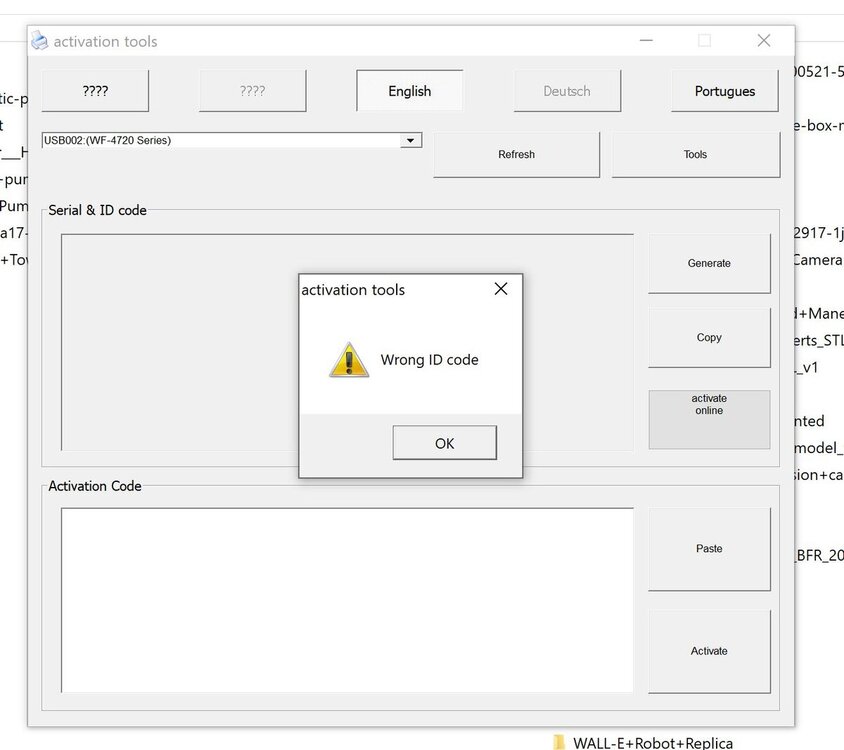This screenshot has width=844, height=750.
Task: Paste into the activation code field
Action: point(709,549)
